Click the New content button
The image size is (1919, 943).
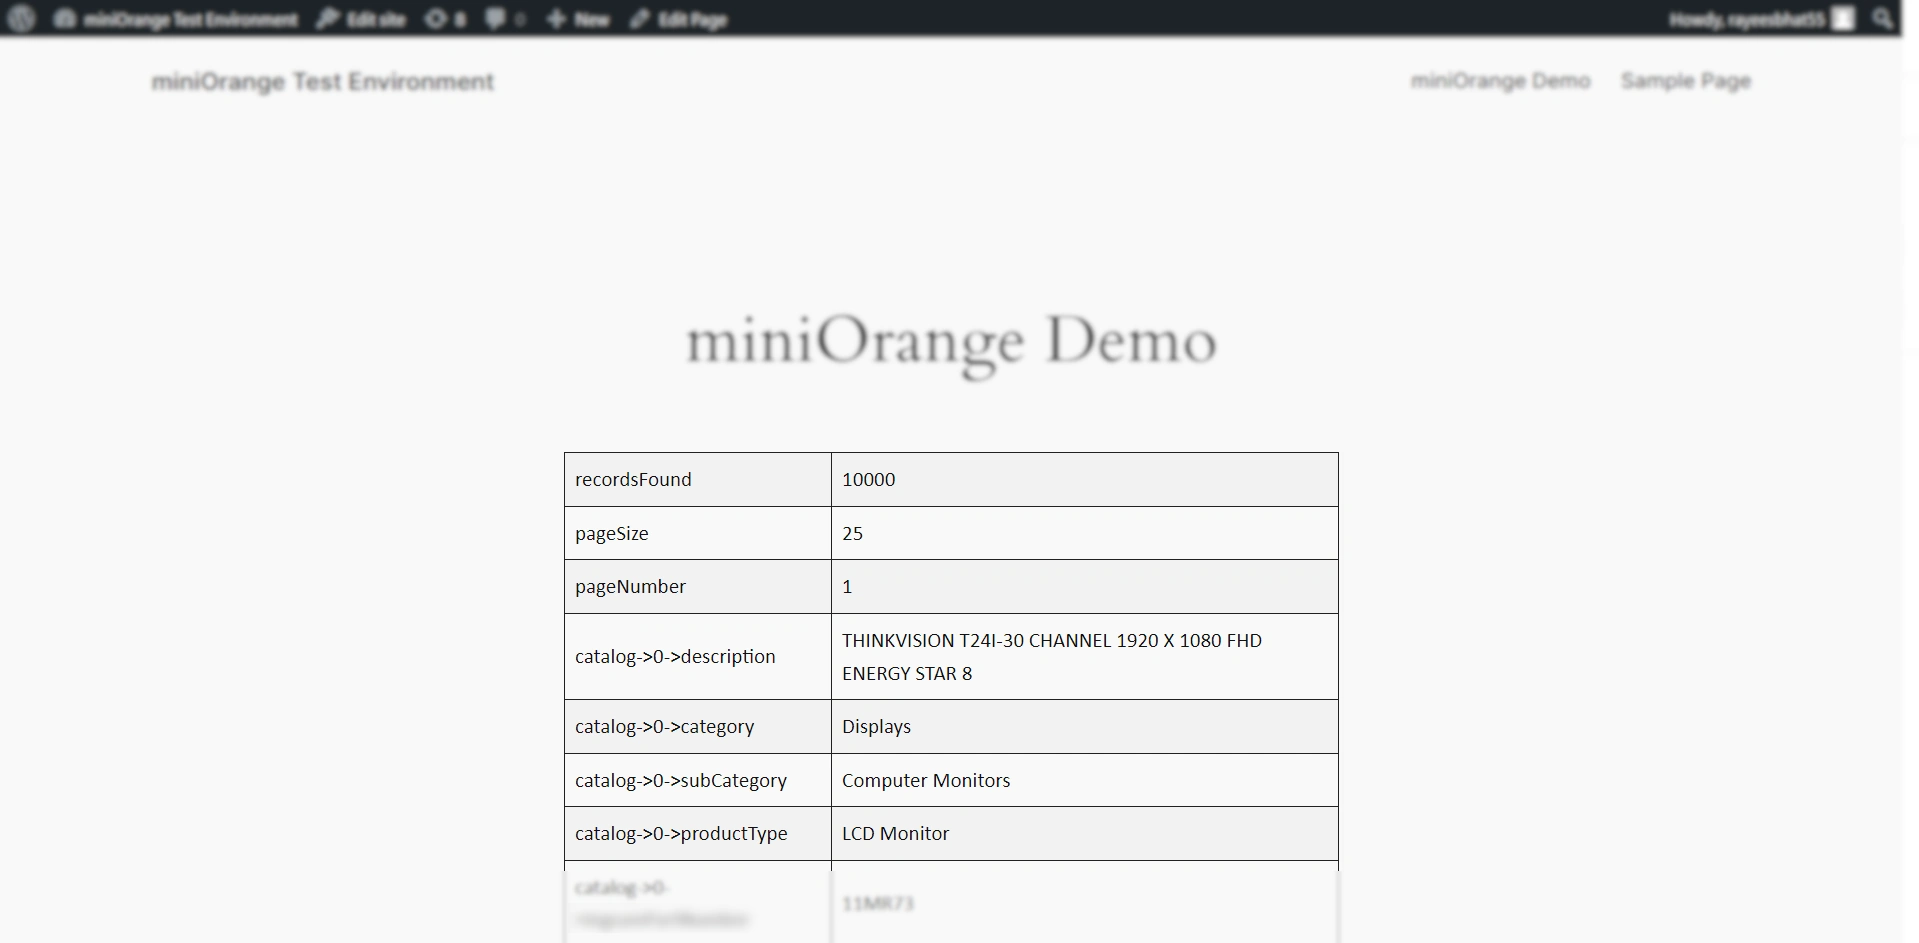click(x=578, y=19)
